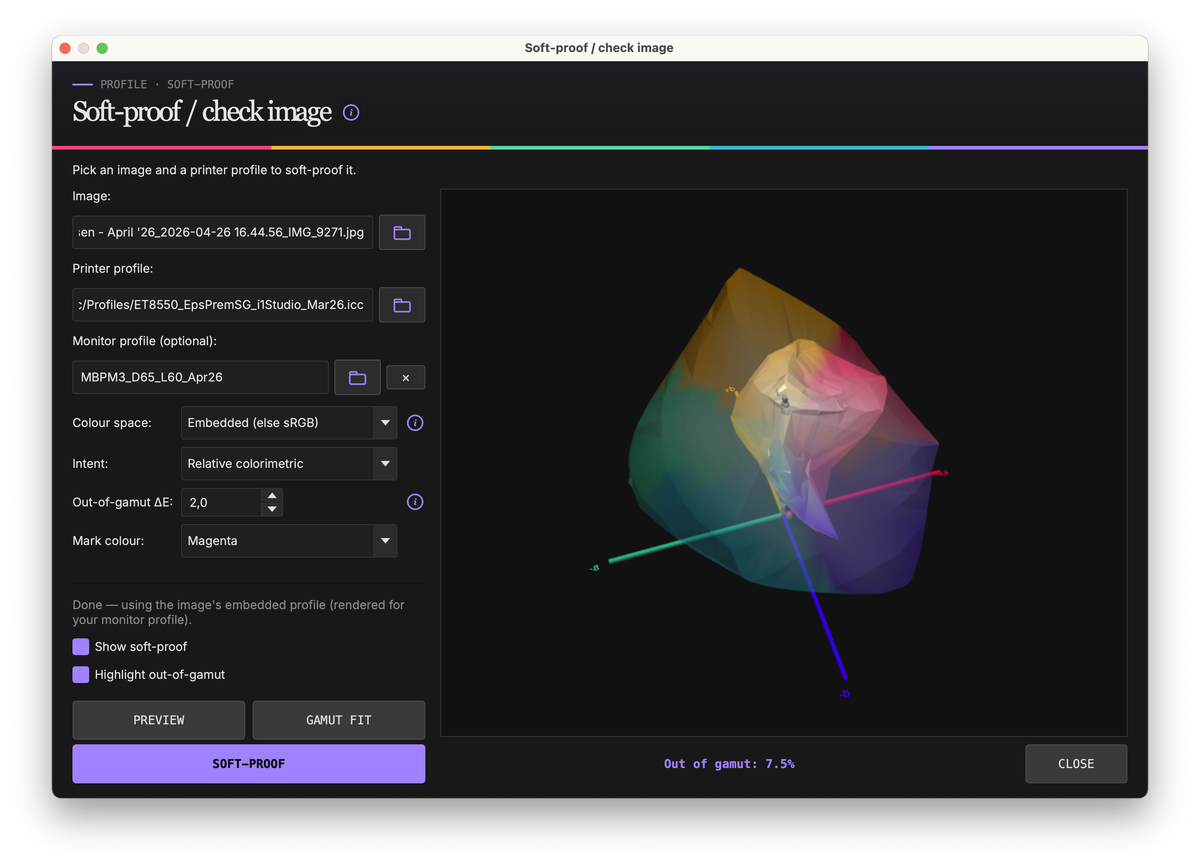This screenshot has height=867, width=1200.
Task: Click the 'Out of gamut: 7.5%' readout
Action: pyautogui.click(x=729, y=764)
